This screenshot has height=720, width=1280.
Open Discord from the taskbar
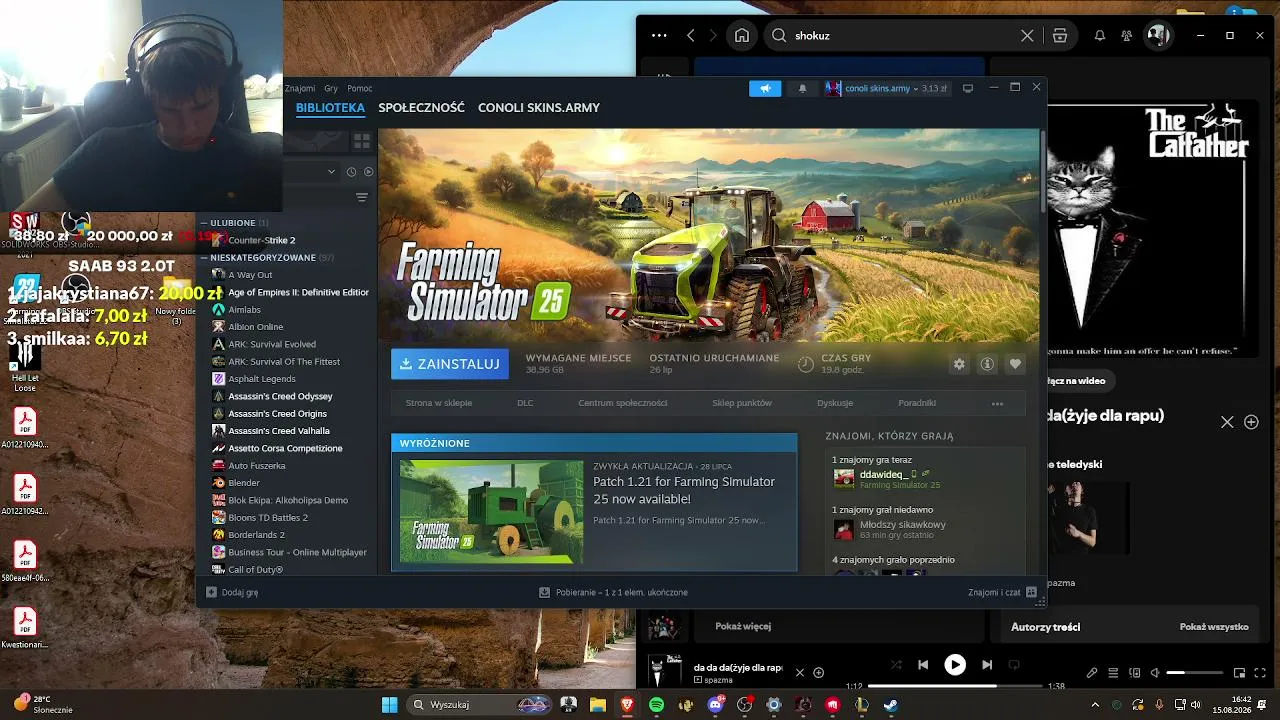coord(715,705)
